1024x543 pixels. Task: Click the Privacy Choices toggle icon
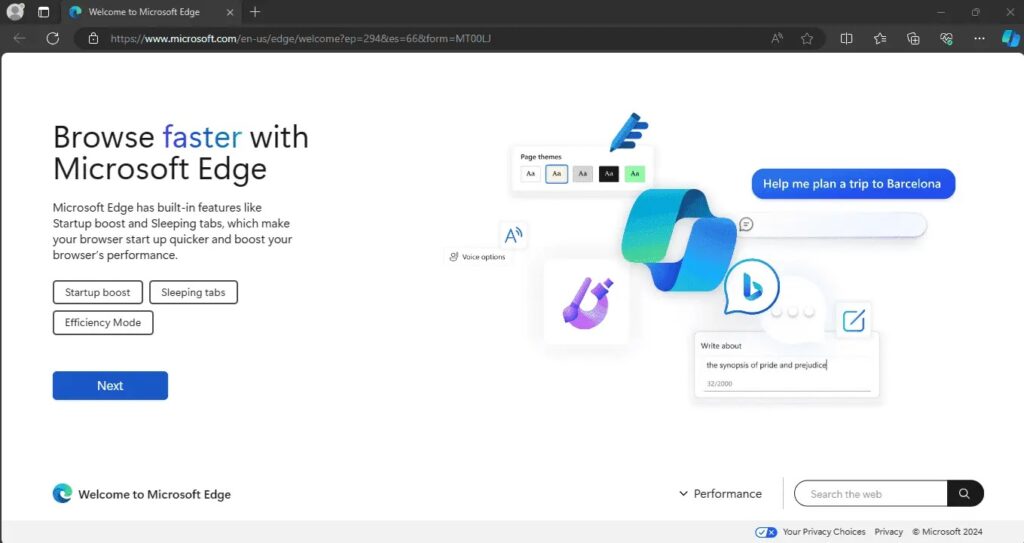(x=766, y=532)
